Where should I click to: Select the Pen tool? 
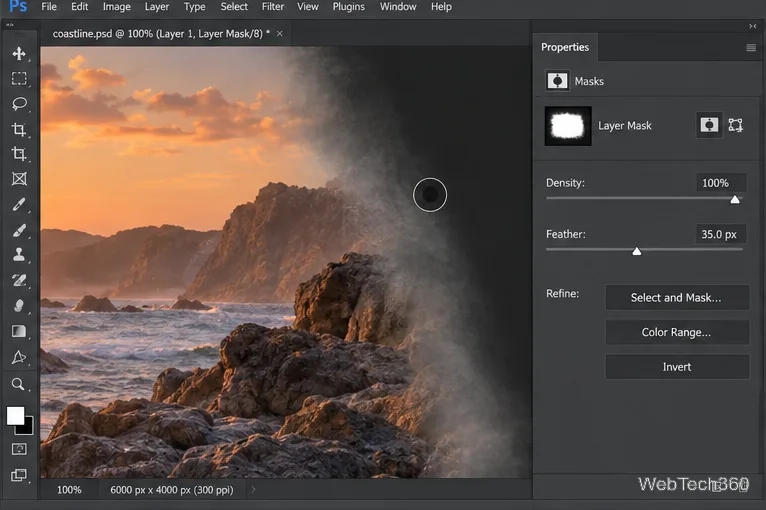click(x=19, y=358)
